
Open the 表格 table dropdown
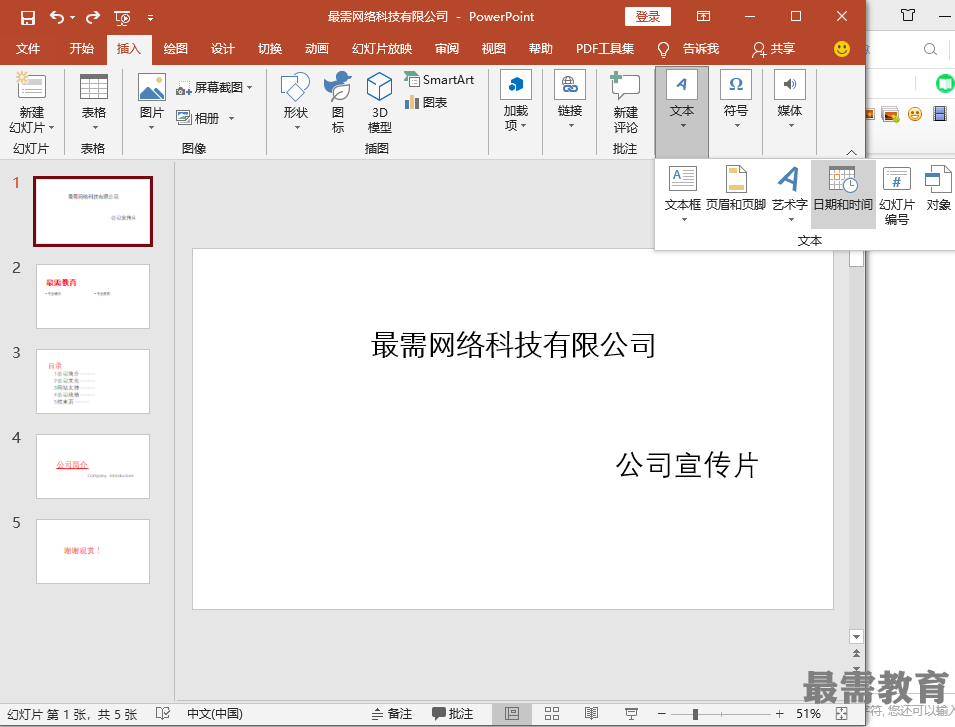click(x=93, y=102)
